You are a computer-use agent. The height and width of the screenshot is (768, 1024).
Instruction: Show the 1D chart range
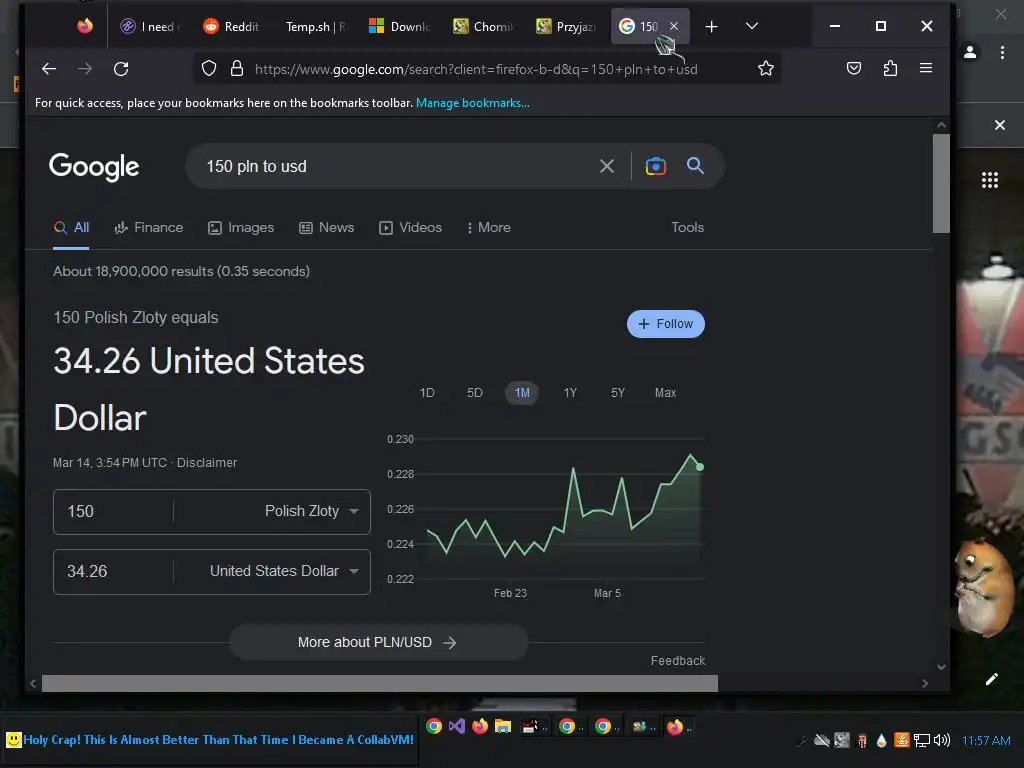427,393
